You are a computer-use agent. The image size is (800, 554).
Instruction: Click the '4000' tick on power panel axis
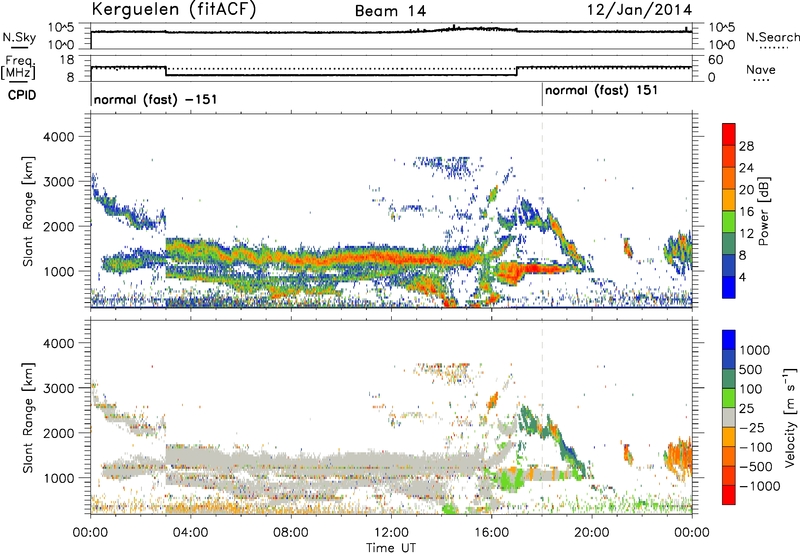click(x=58, y=137)
